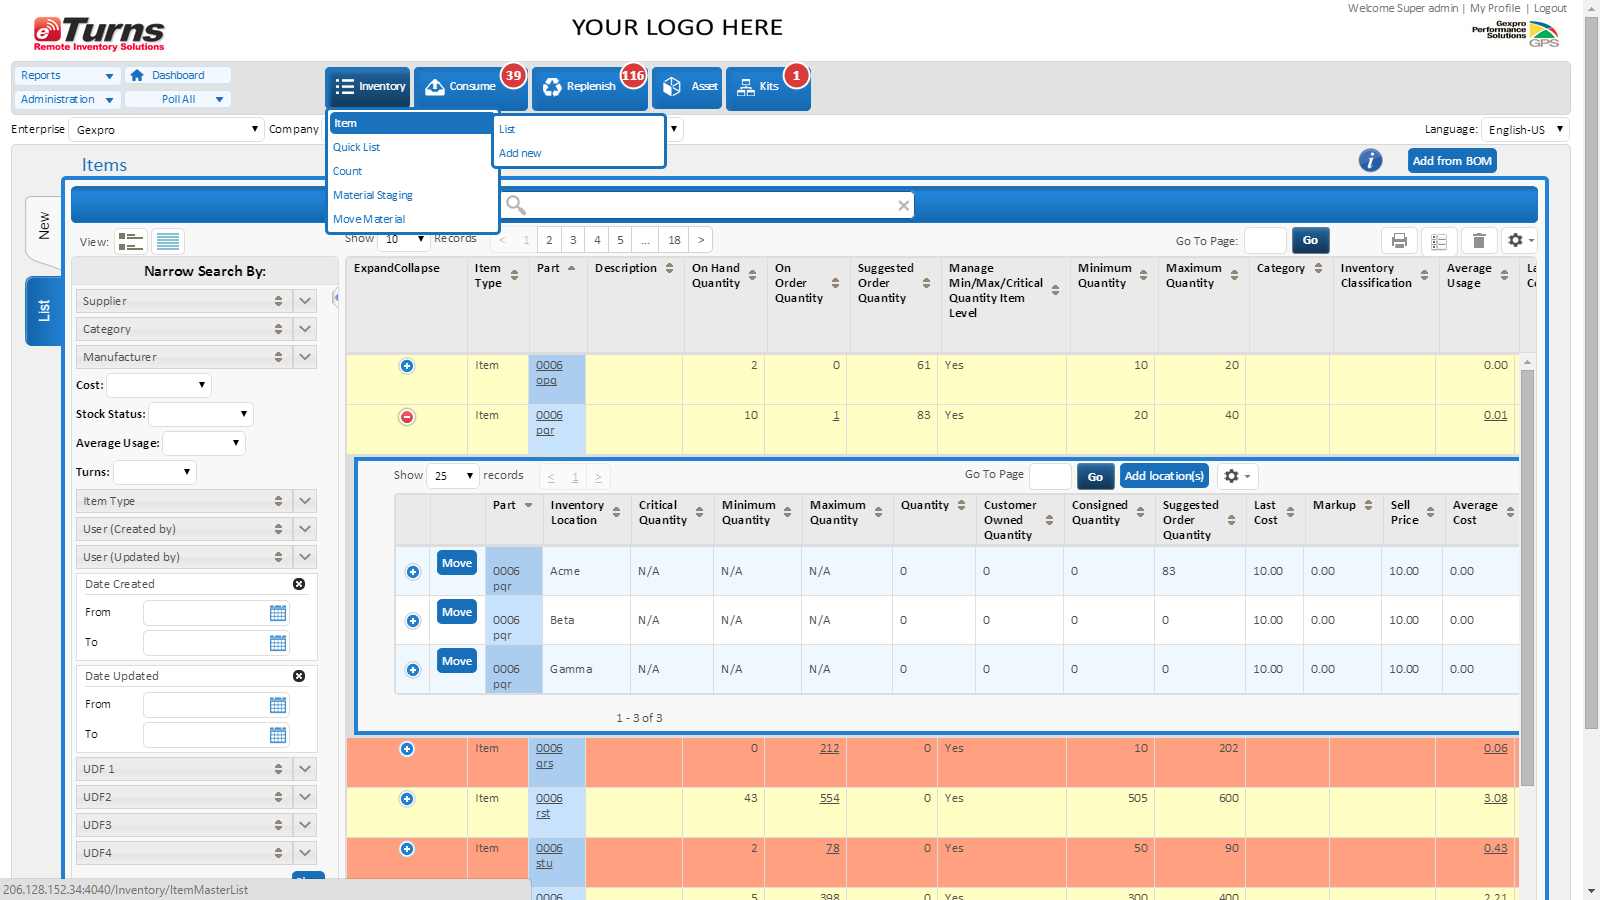Click the trash delete icon

click(x=1479, y=241)
